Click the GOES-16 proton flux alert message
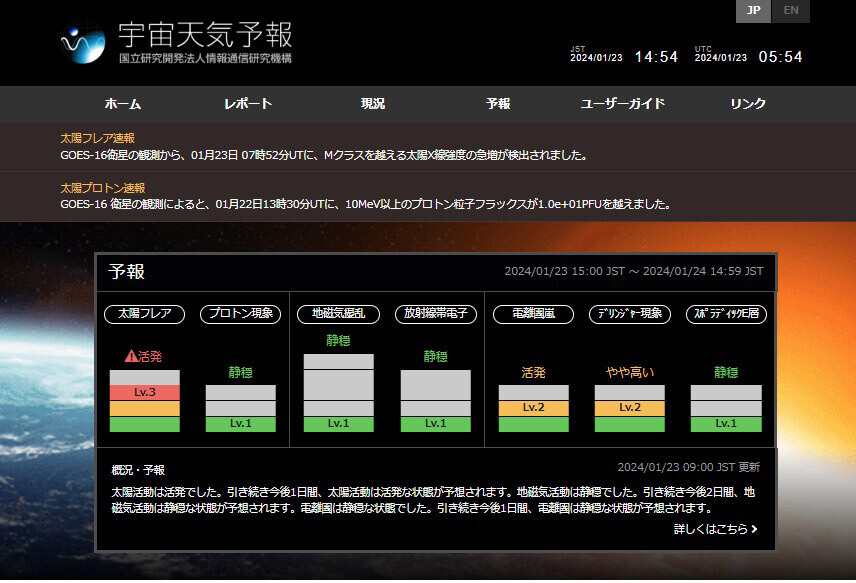Image resolution: width=856 pixels, height=583 pixels. [366, 204]
